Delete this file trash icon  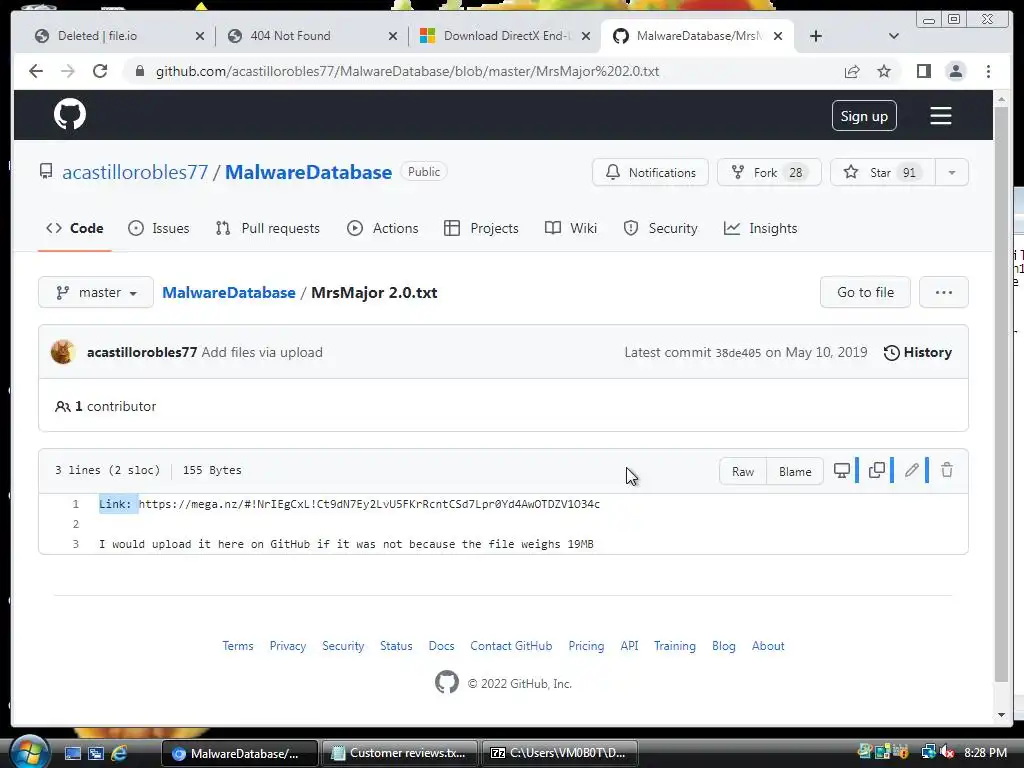947,470
